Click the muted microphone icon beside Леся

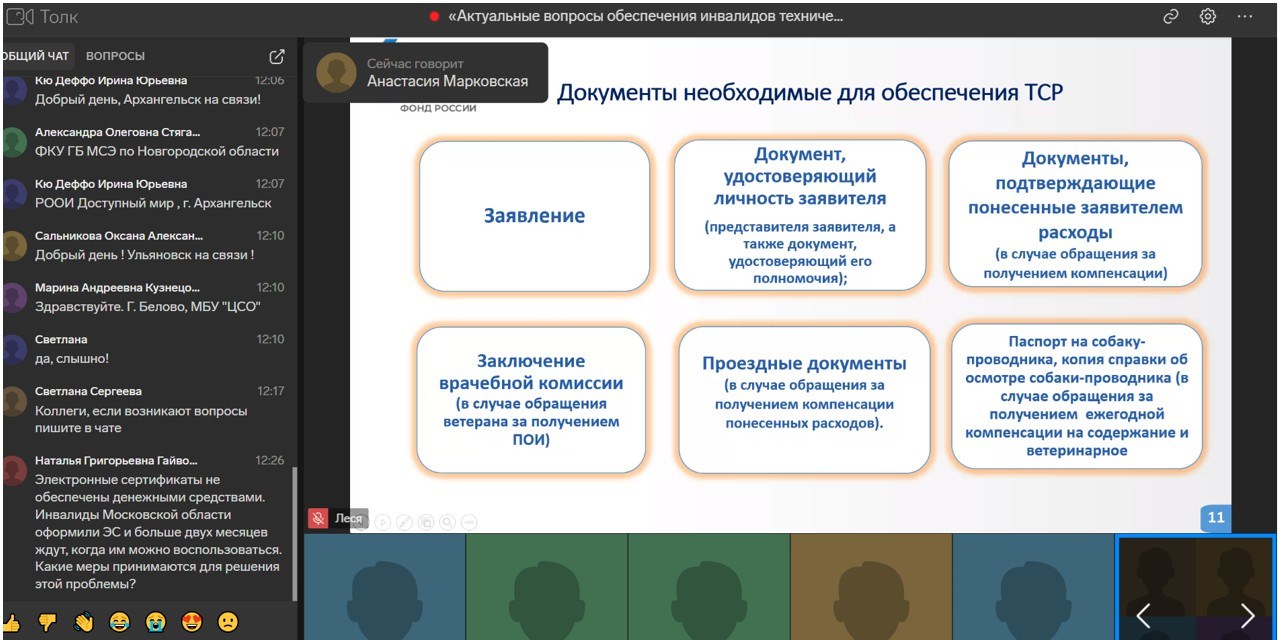318,519
